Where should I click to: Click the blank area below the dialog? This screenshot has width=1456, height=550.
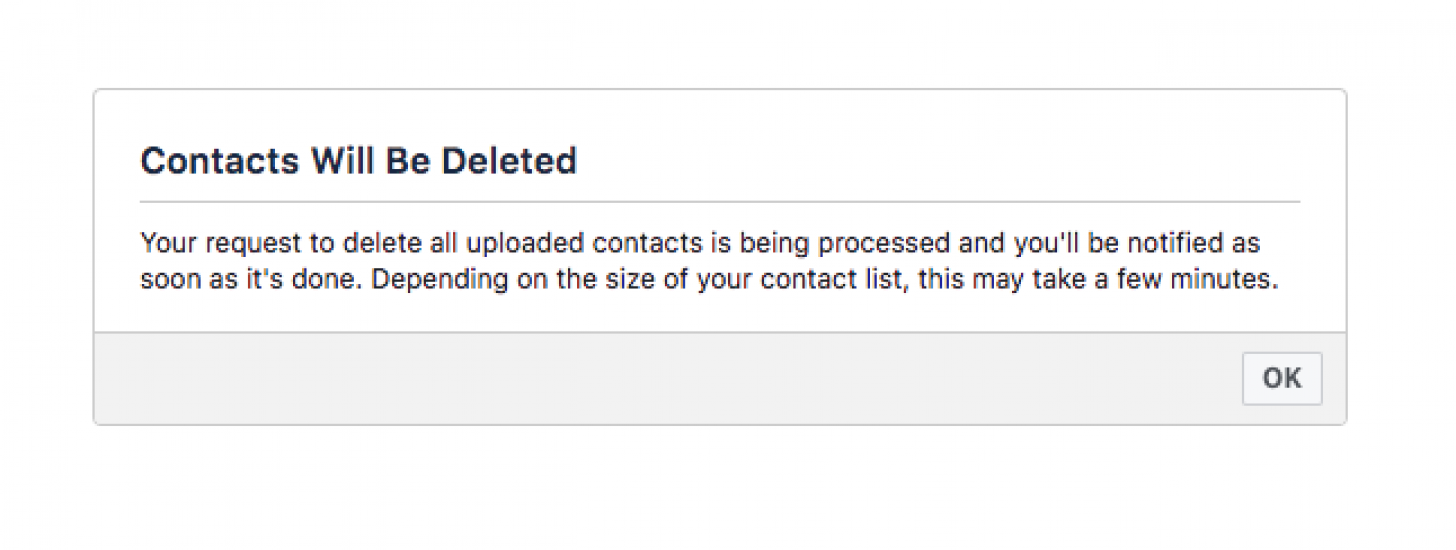(720, 490)
